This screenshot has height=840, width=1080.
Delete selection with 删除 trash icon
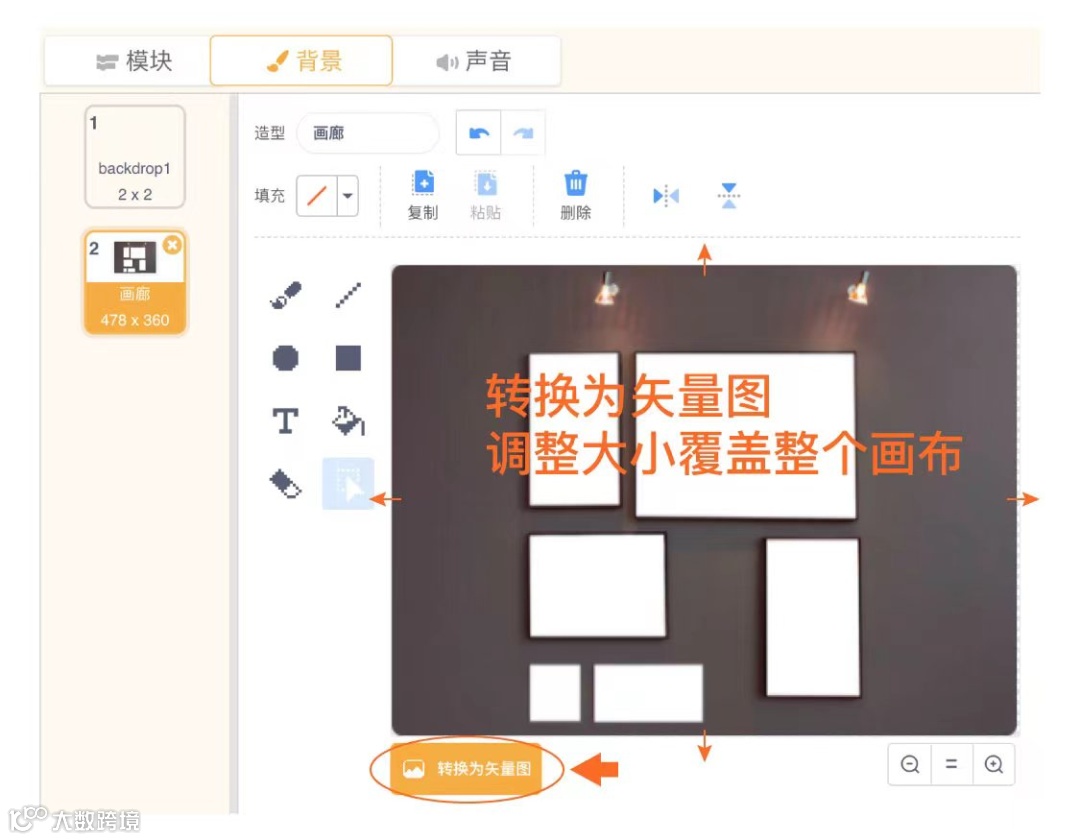tap(576, 196)
